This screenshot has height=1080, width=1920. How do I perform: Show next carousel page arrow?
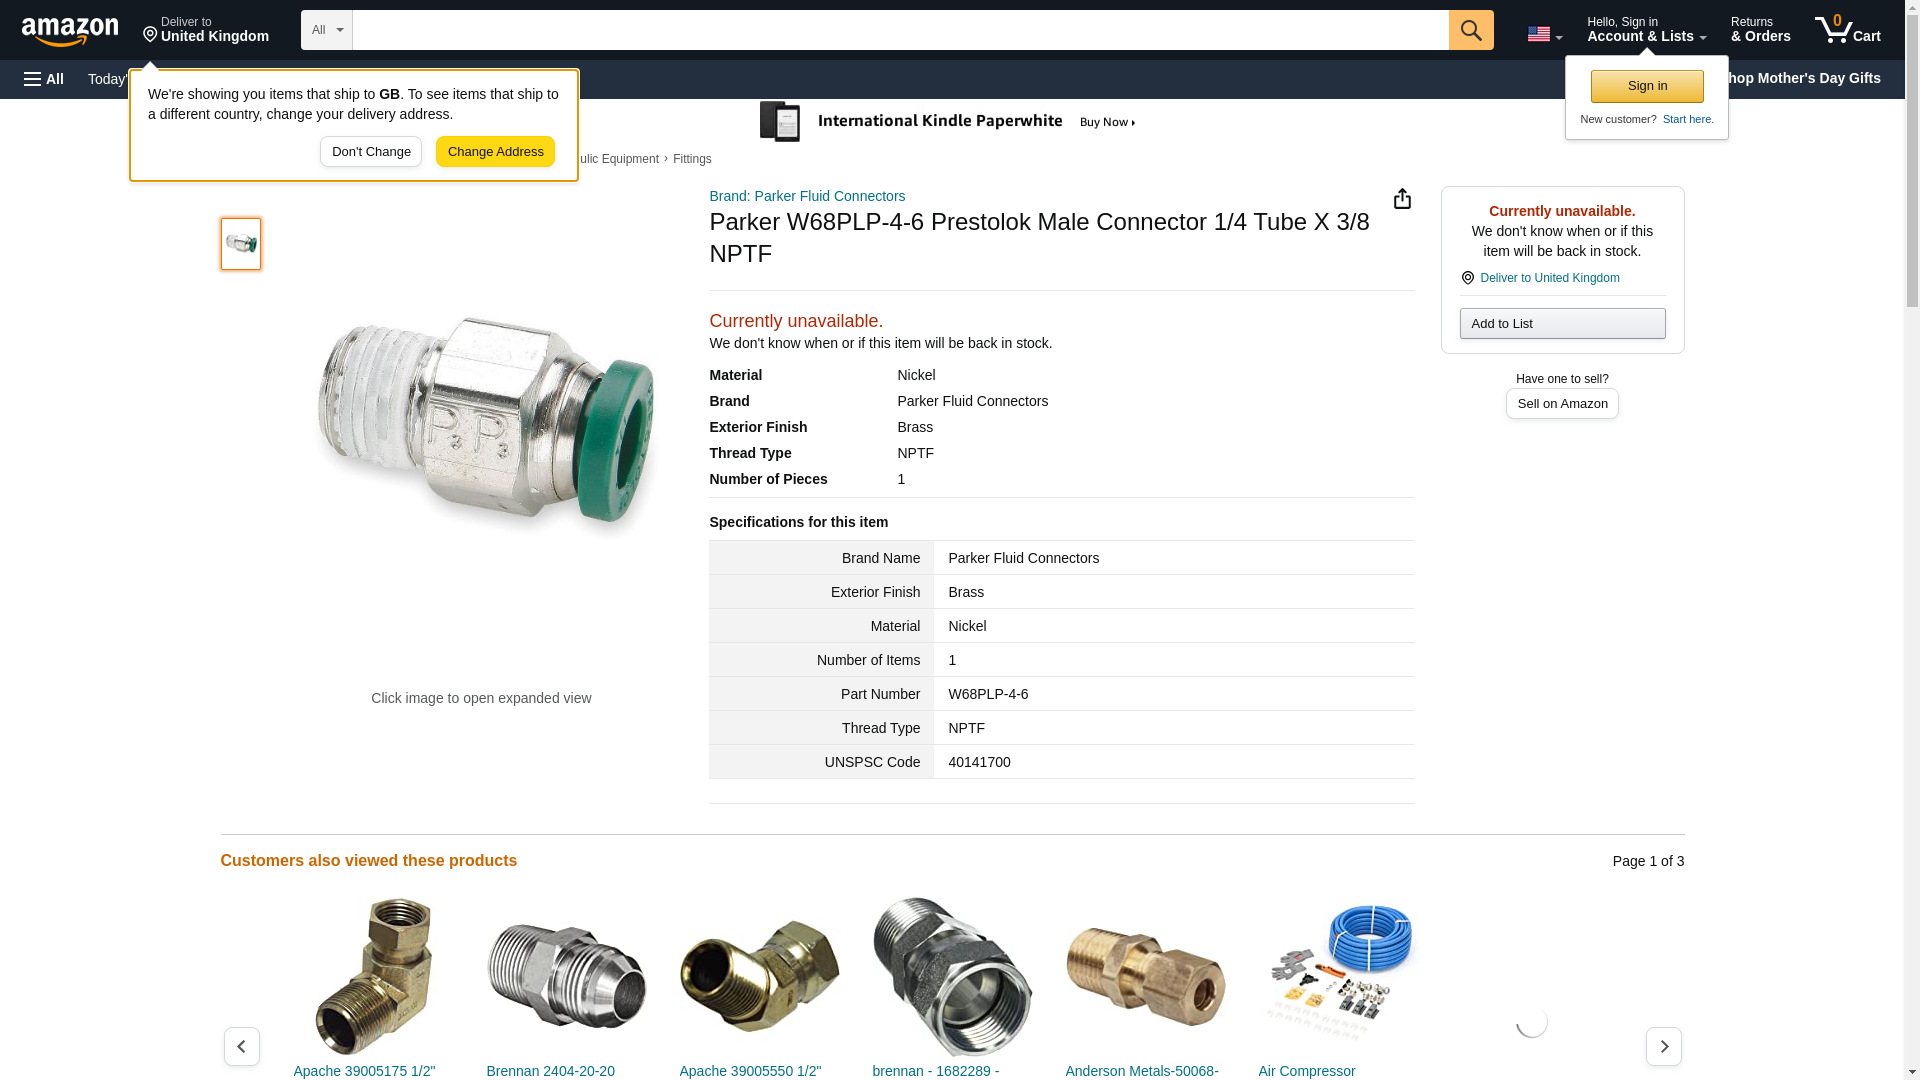1663,1046
